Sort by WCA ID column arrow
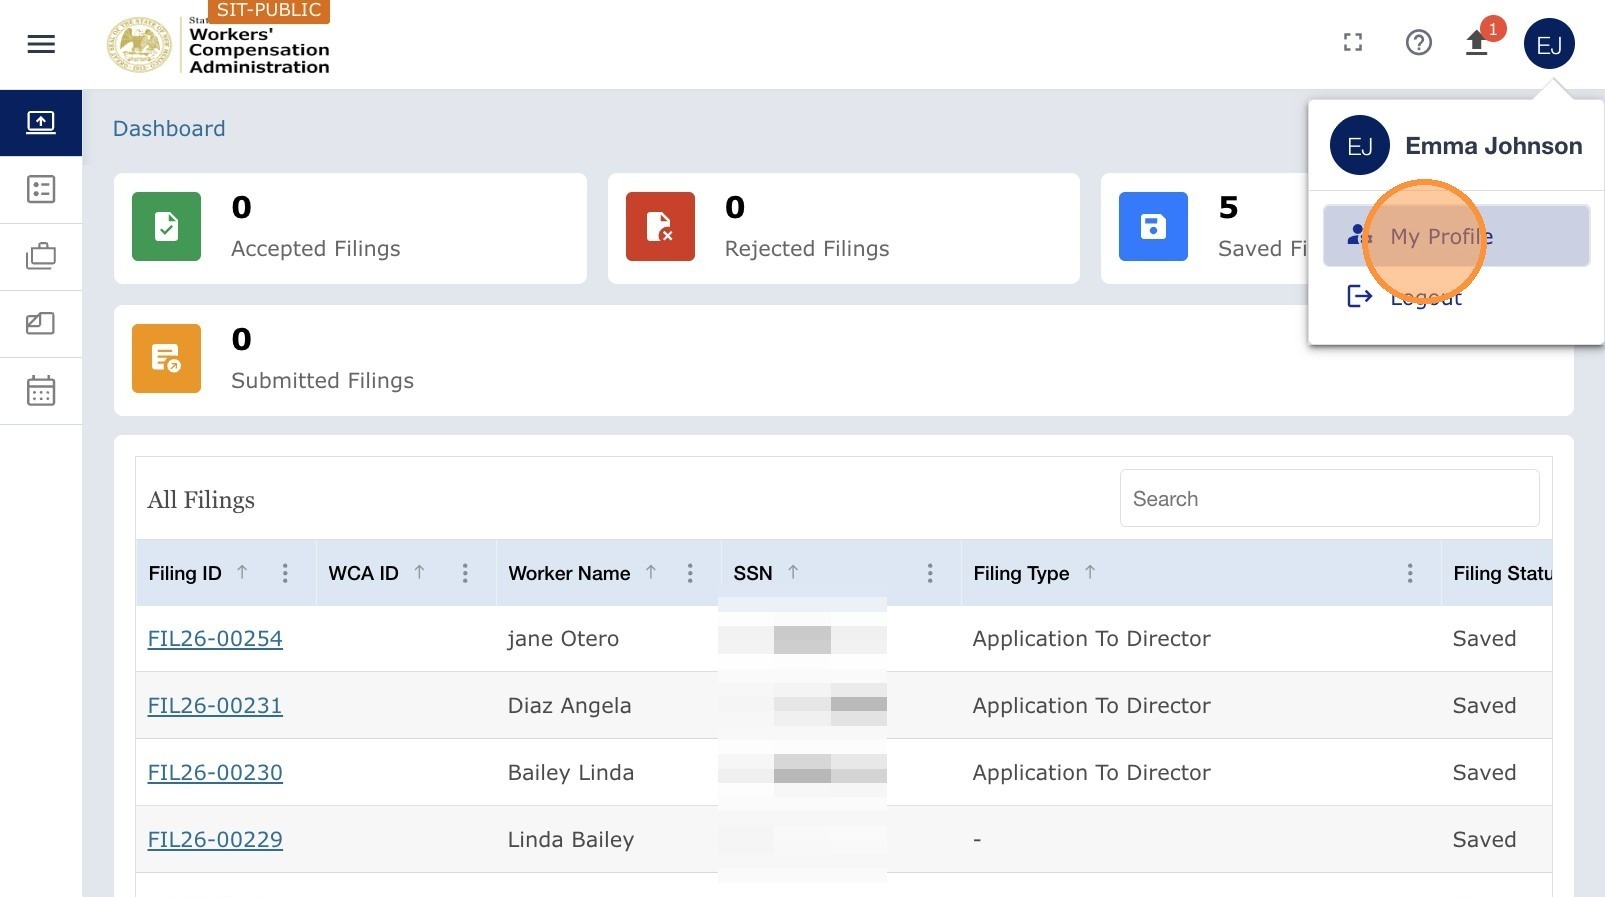Screen dimensions: 1605x897 (x=419, y=572)
